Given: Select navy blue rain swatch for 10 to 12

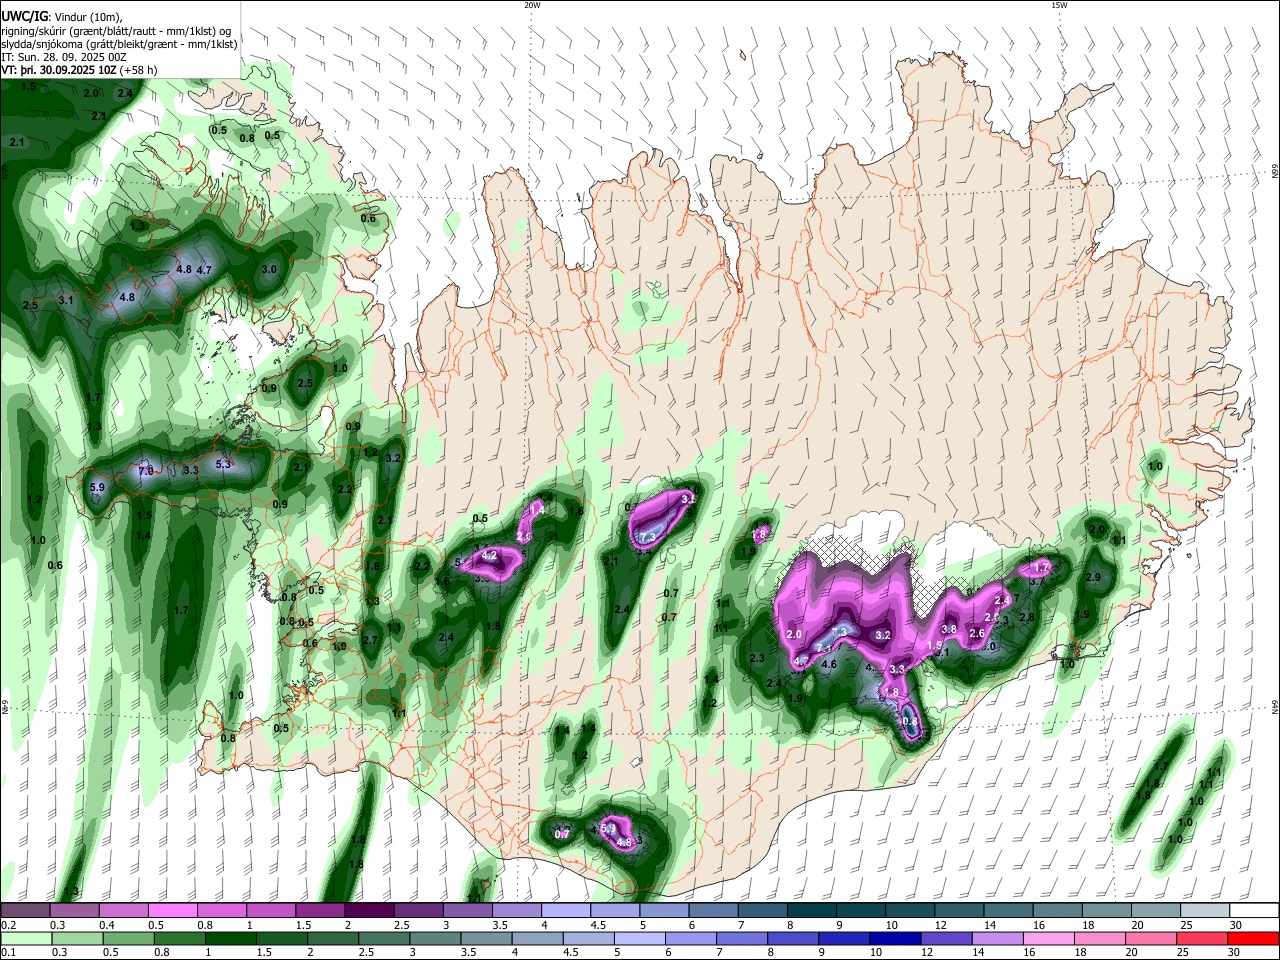Looking at the screenshot, I should (x=897, y=938).
